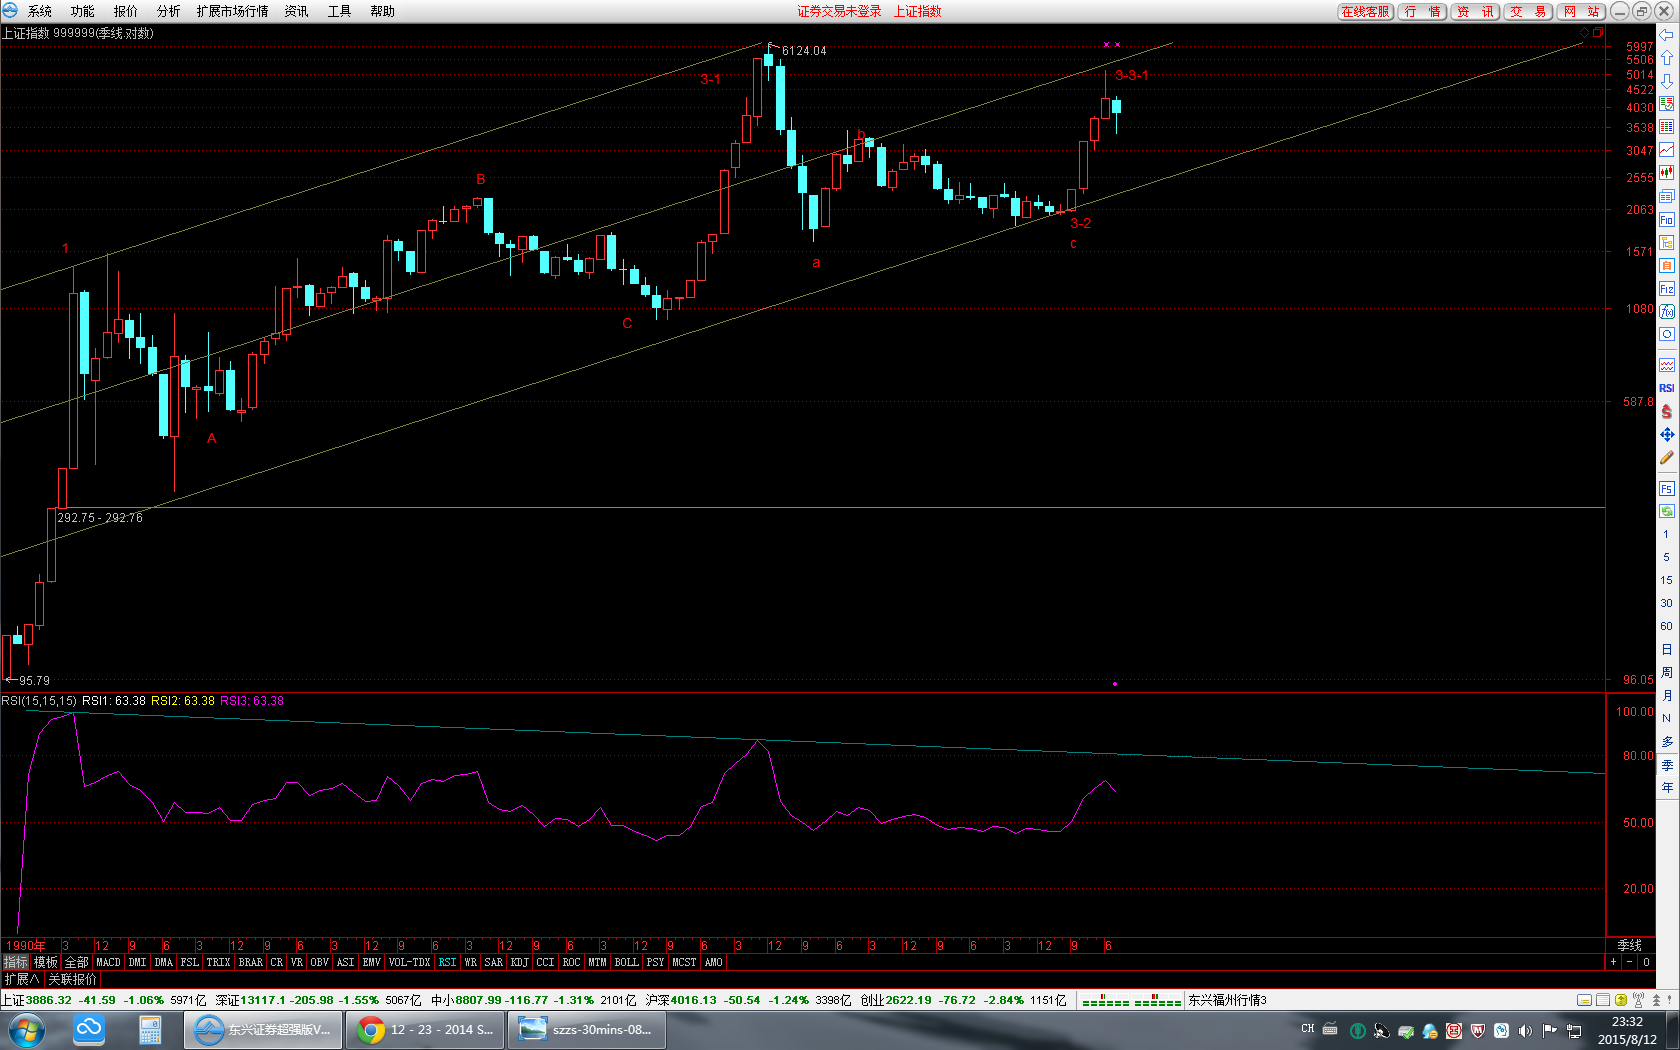
Task: Select the KDJ indicator tab
Action: coord(520,962)
